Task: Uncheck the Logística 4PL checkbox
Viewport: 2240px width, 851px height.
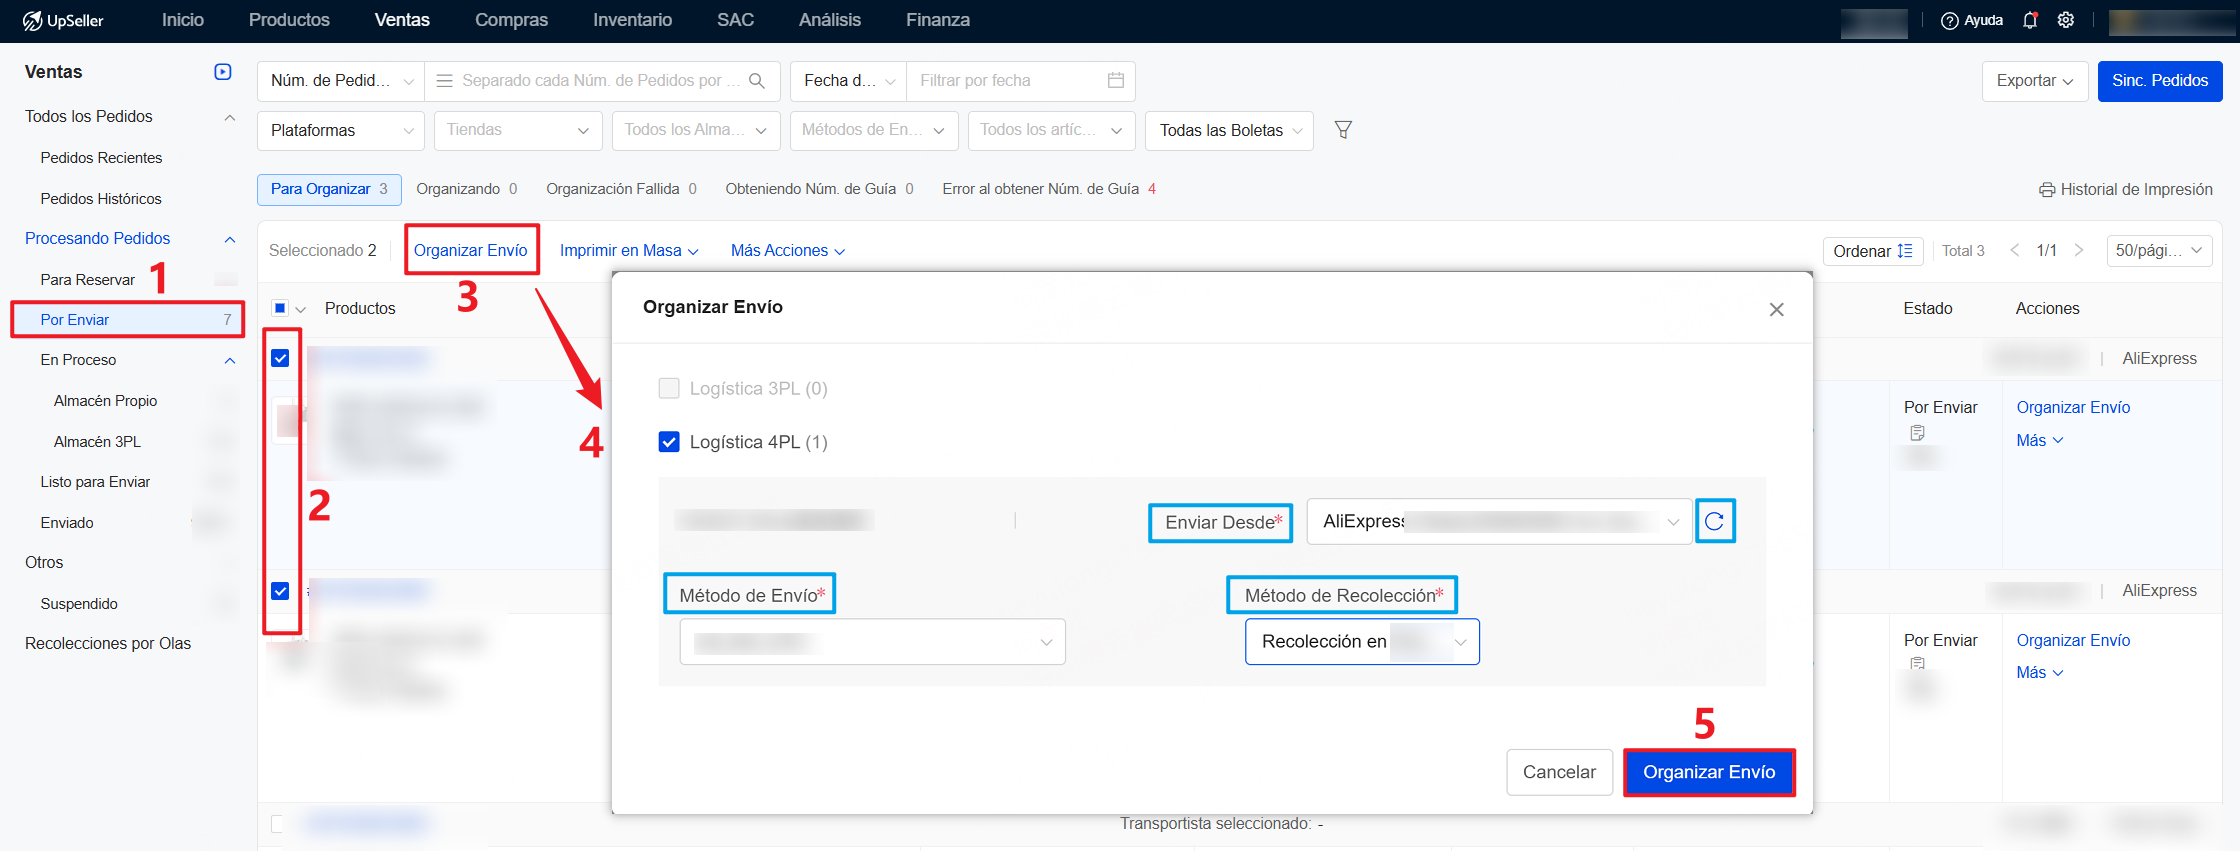Action: tap(669, 442)
